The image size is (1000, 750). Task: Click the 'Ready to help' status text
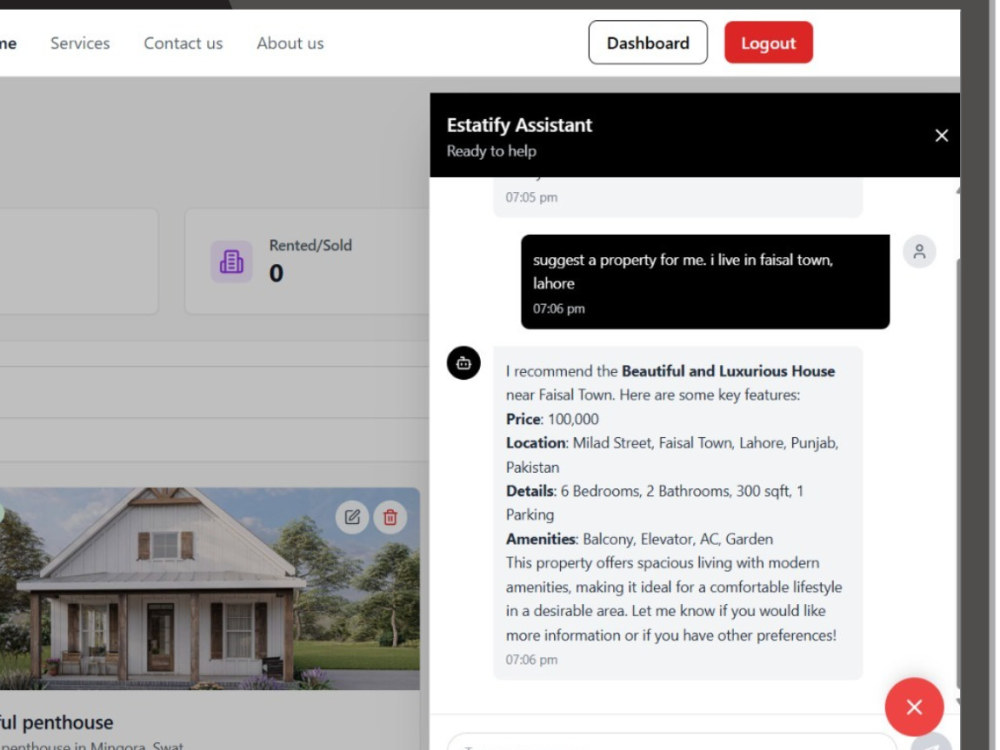click(491, 151)
